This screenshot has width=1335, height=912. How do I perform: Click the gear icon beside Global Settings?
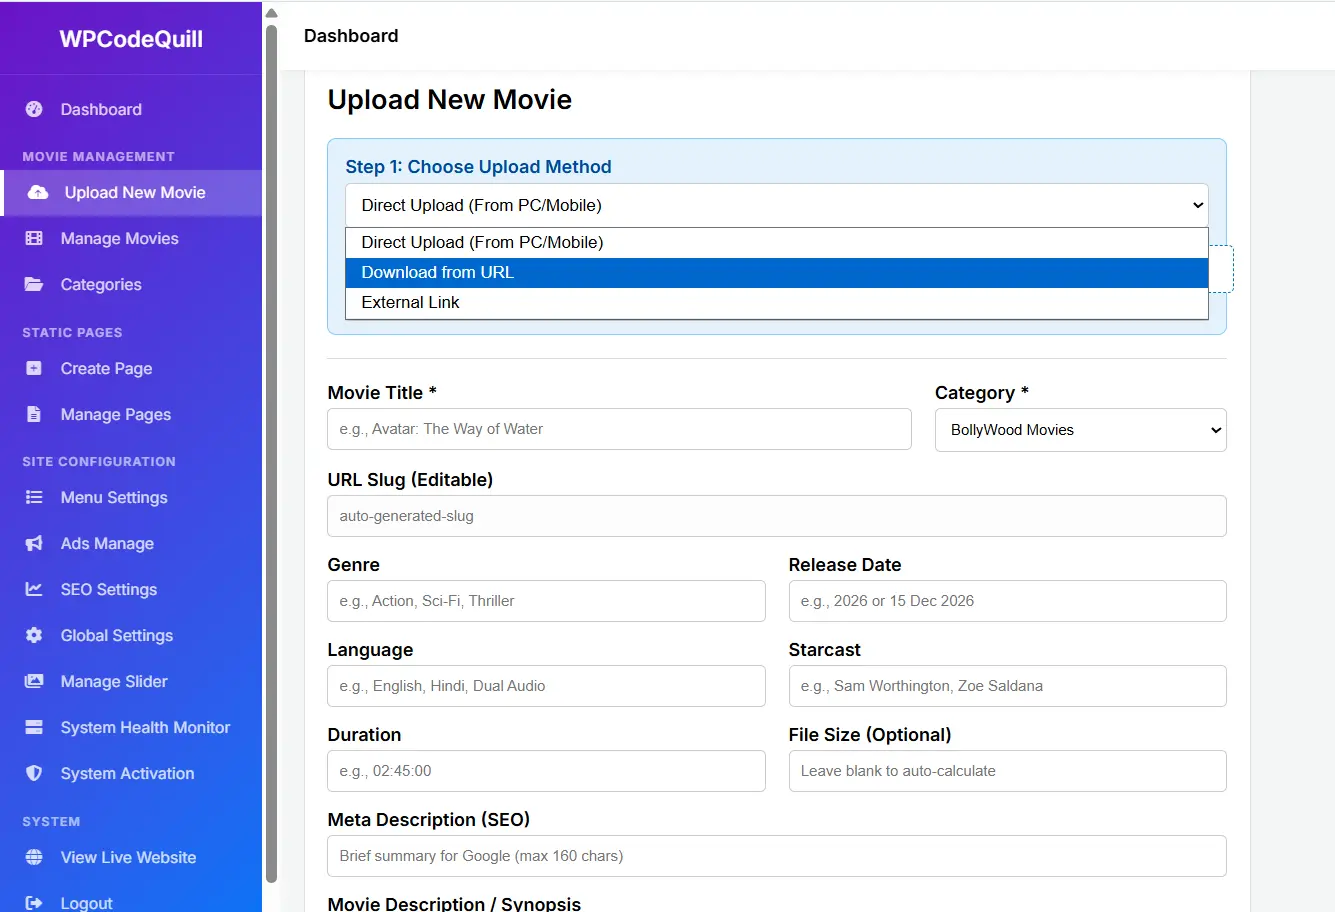[x=34, y=635]
